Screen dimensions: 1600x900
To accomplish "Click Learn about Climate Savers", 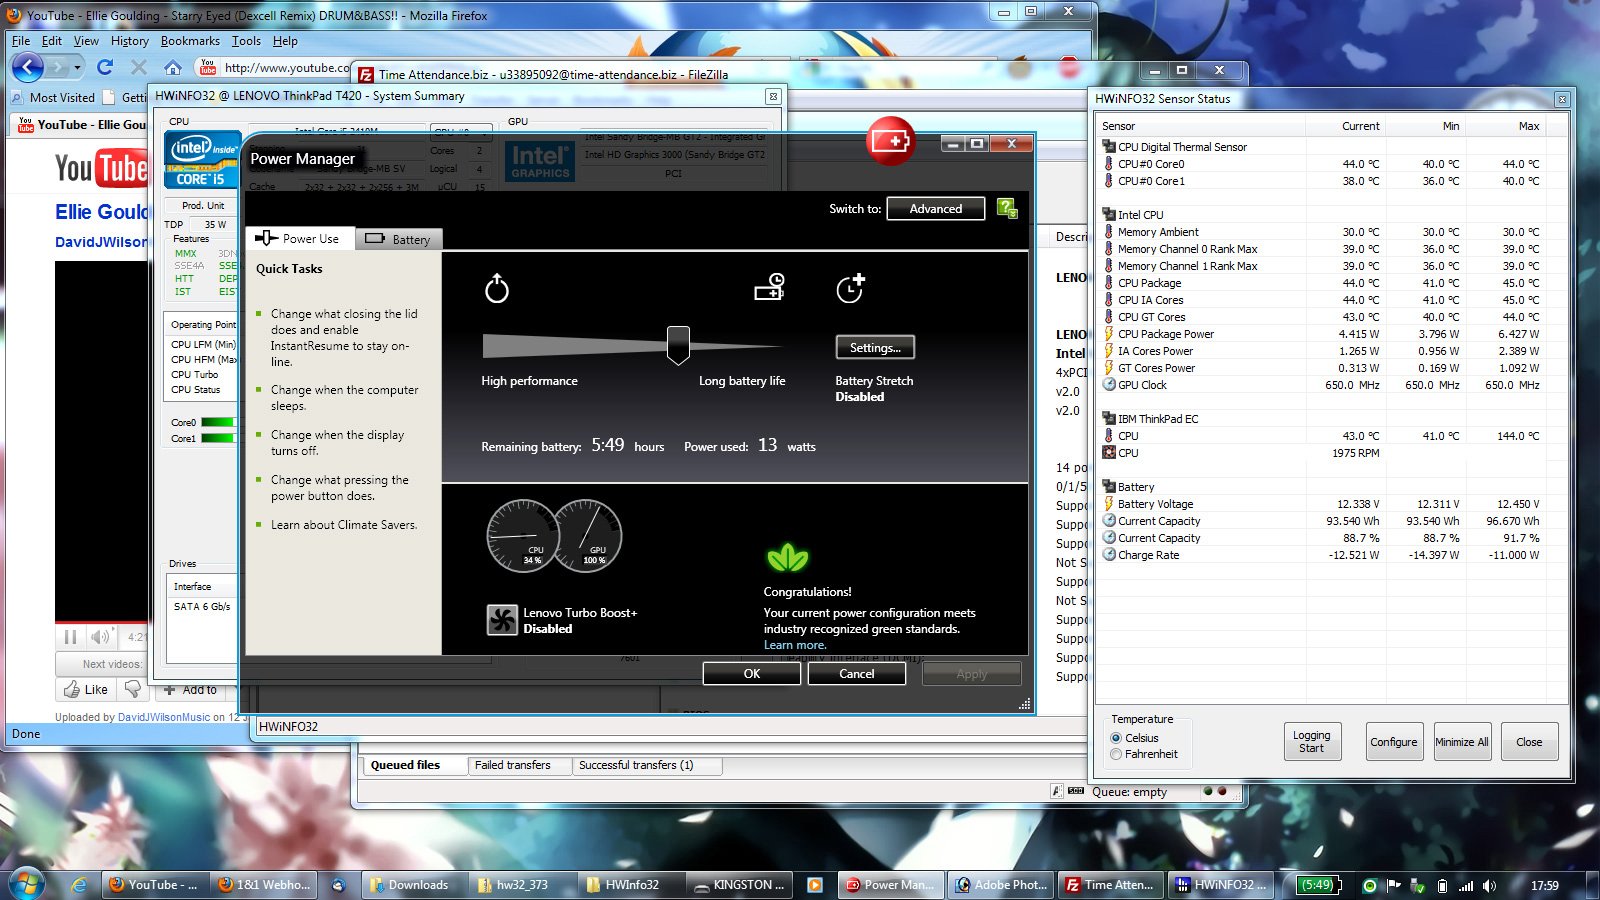I will [x=344, y=525].
